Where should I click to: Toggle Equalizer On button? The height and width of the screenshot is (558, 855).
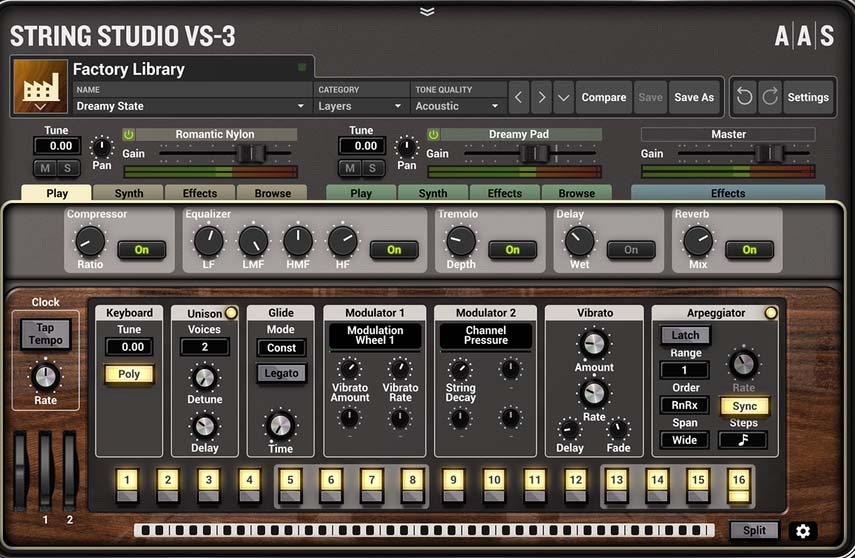(x=394, y=250)
